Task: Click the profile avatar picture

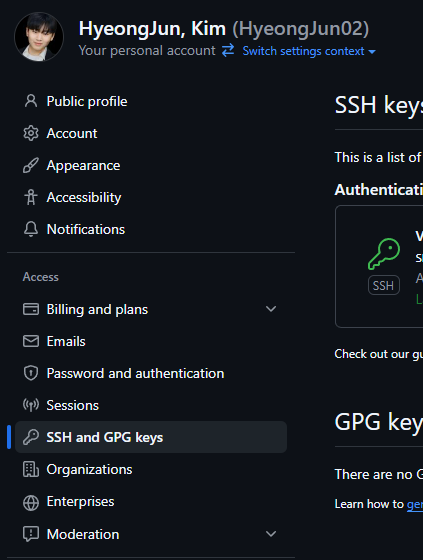Action: coord(39,37)
